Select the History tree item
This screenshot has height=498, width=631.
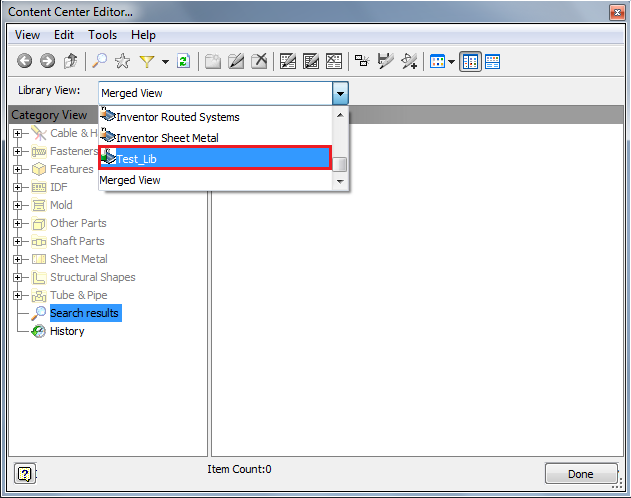point(67,331)
